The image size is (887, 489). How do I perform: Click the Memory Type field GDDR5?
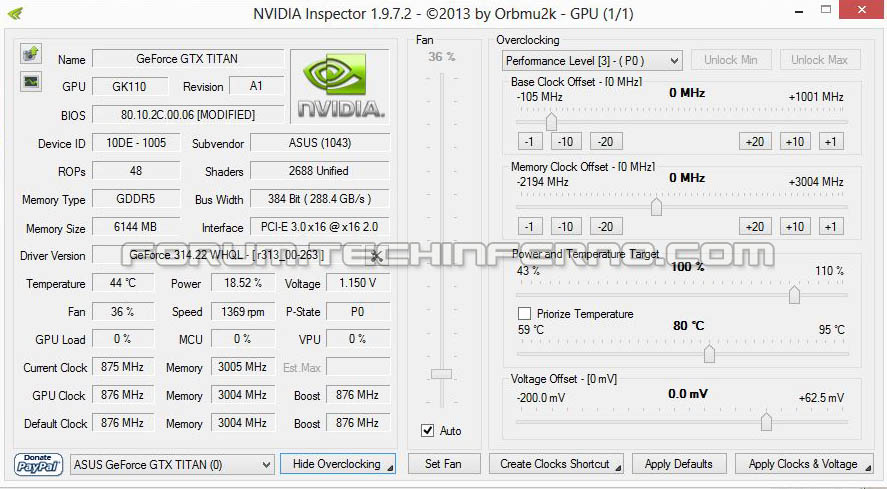(136, 199)
